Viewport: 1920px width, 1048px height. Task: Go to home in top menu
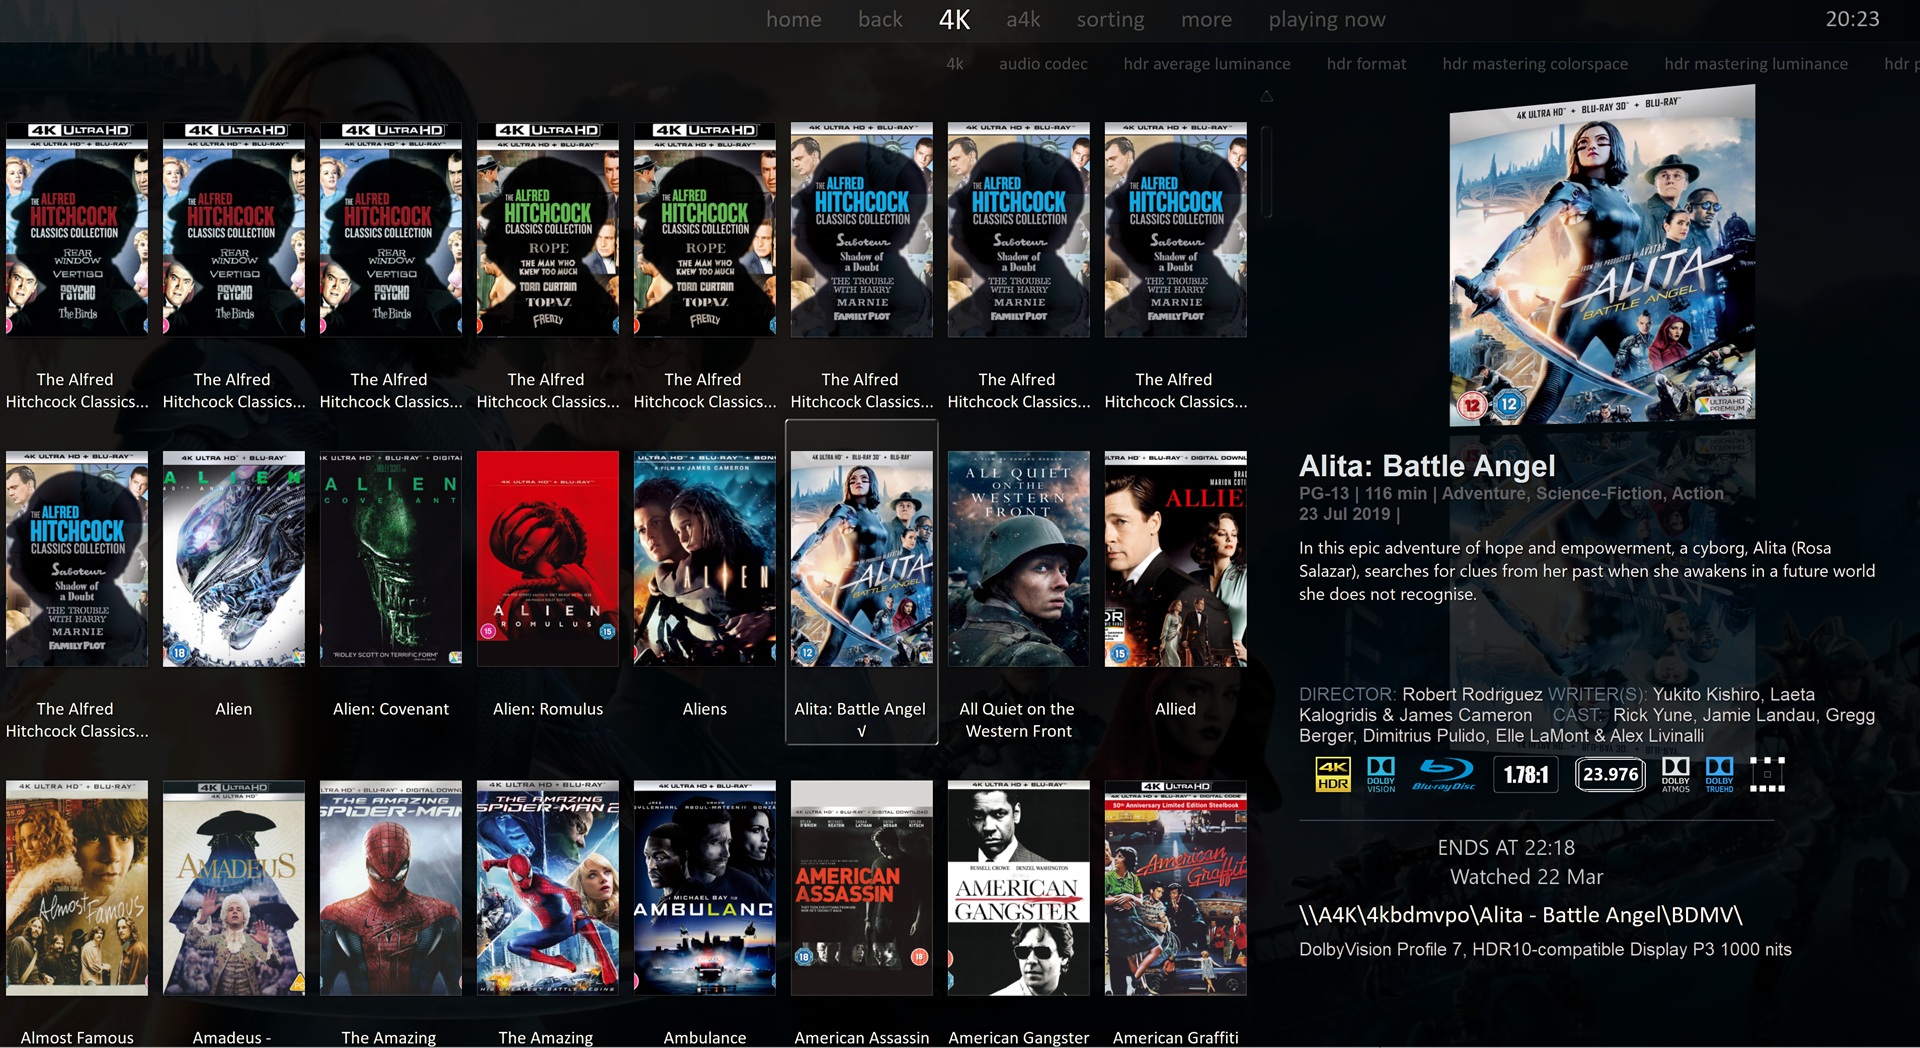point(793,19)
